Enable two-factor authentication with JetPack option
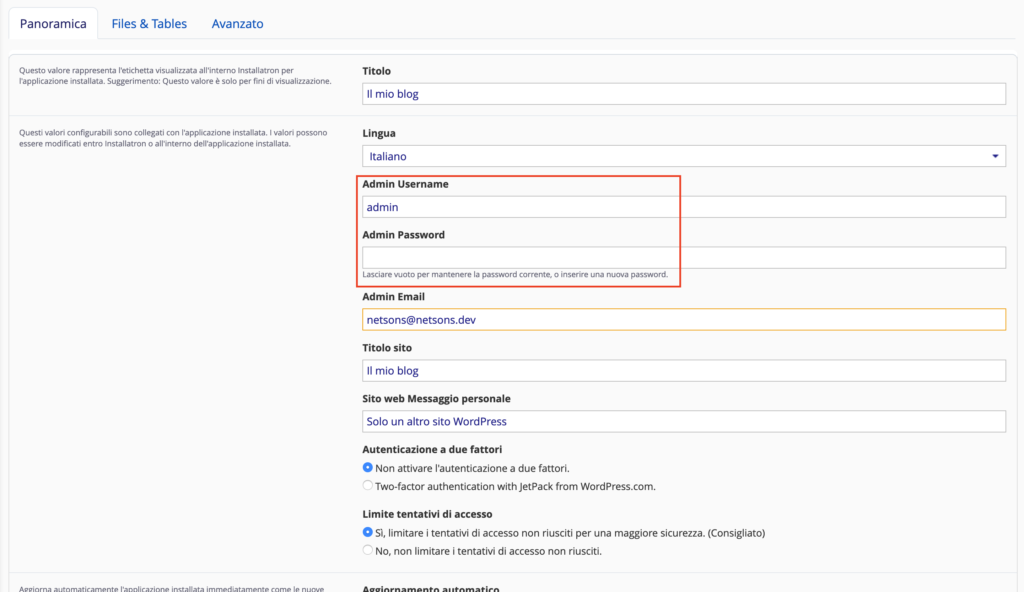The width and height of the screenshot is (1024, 592). (x=368, y=486)
